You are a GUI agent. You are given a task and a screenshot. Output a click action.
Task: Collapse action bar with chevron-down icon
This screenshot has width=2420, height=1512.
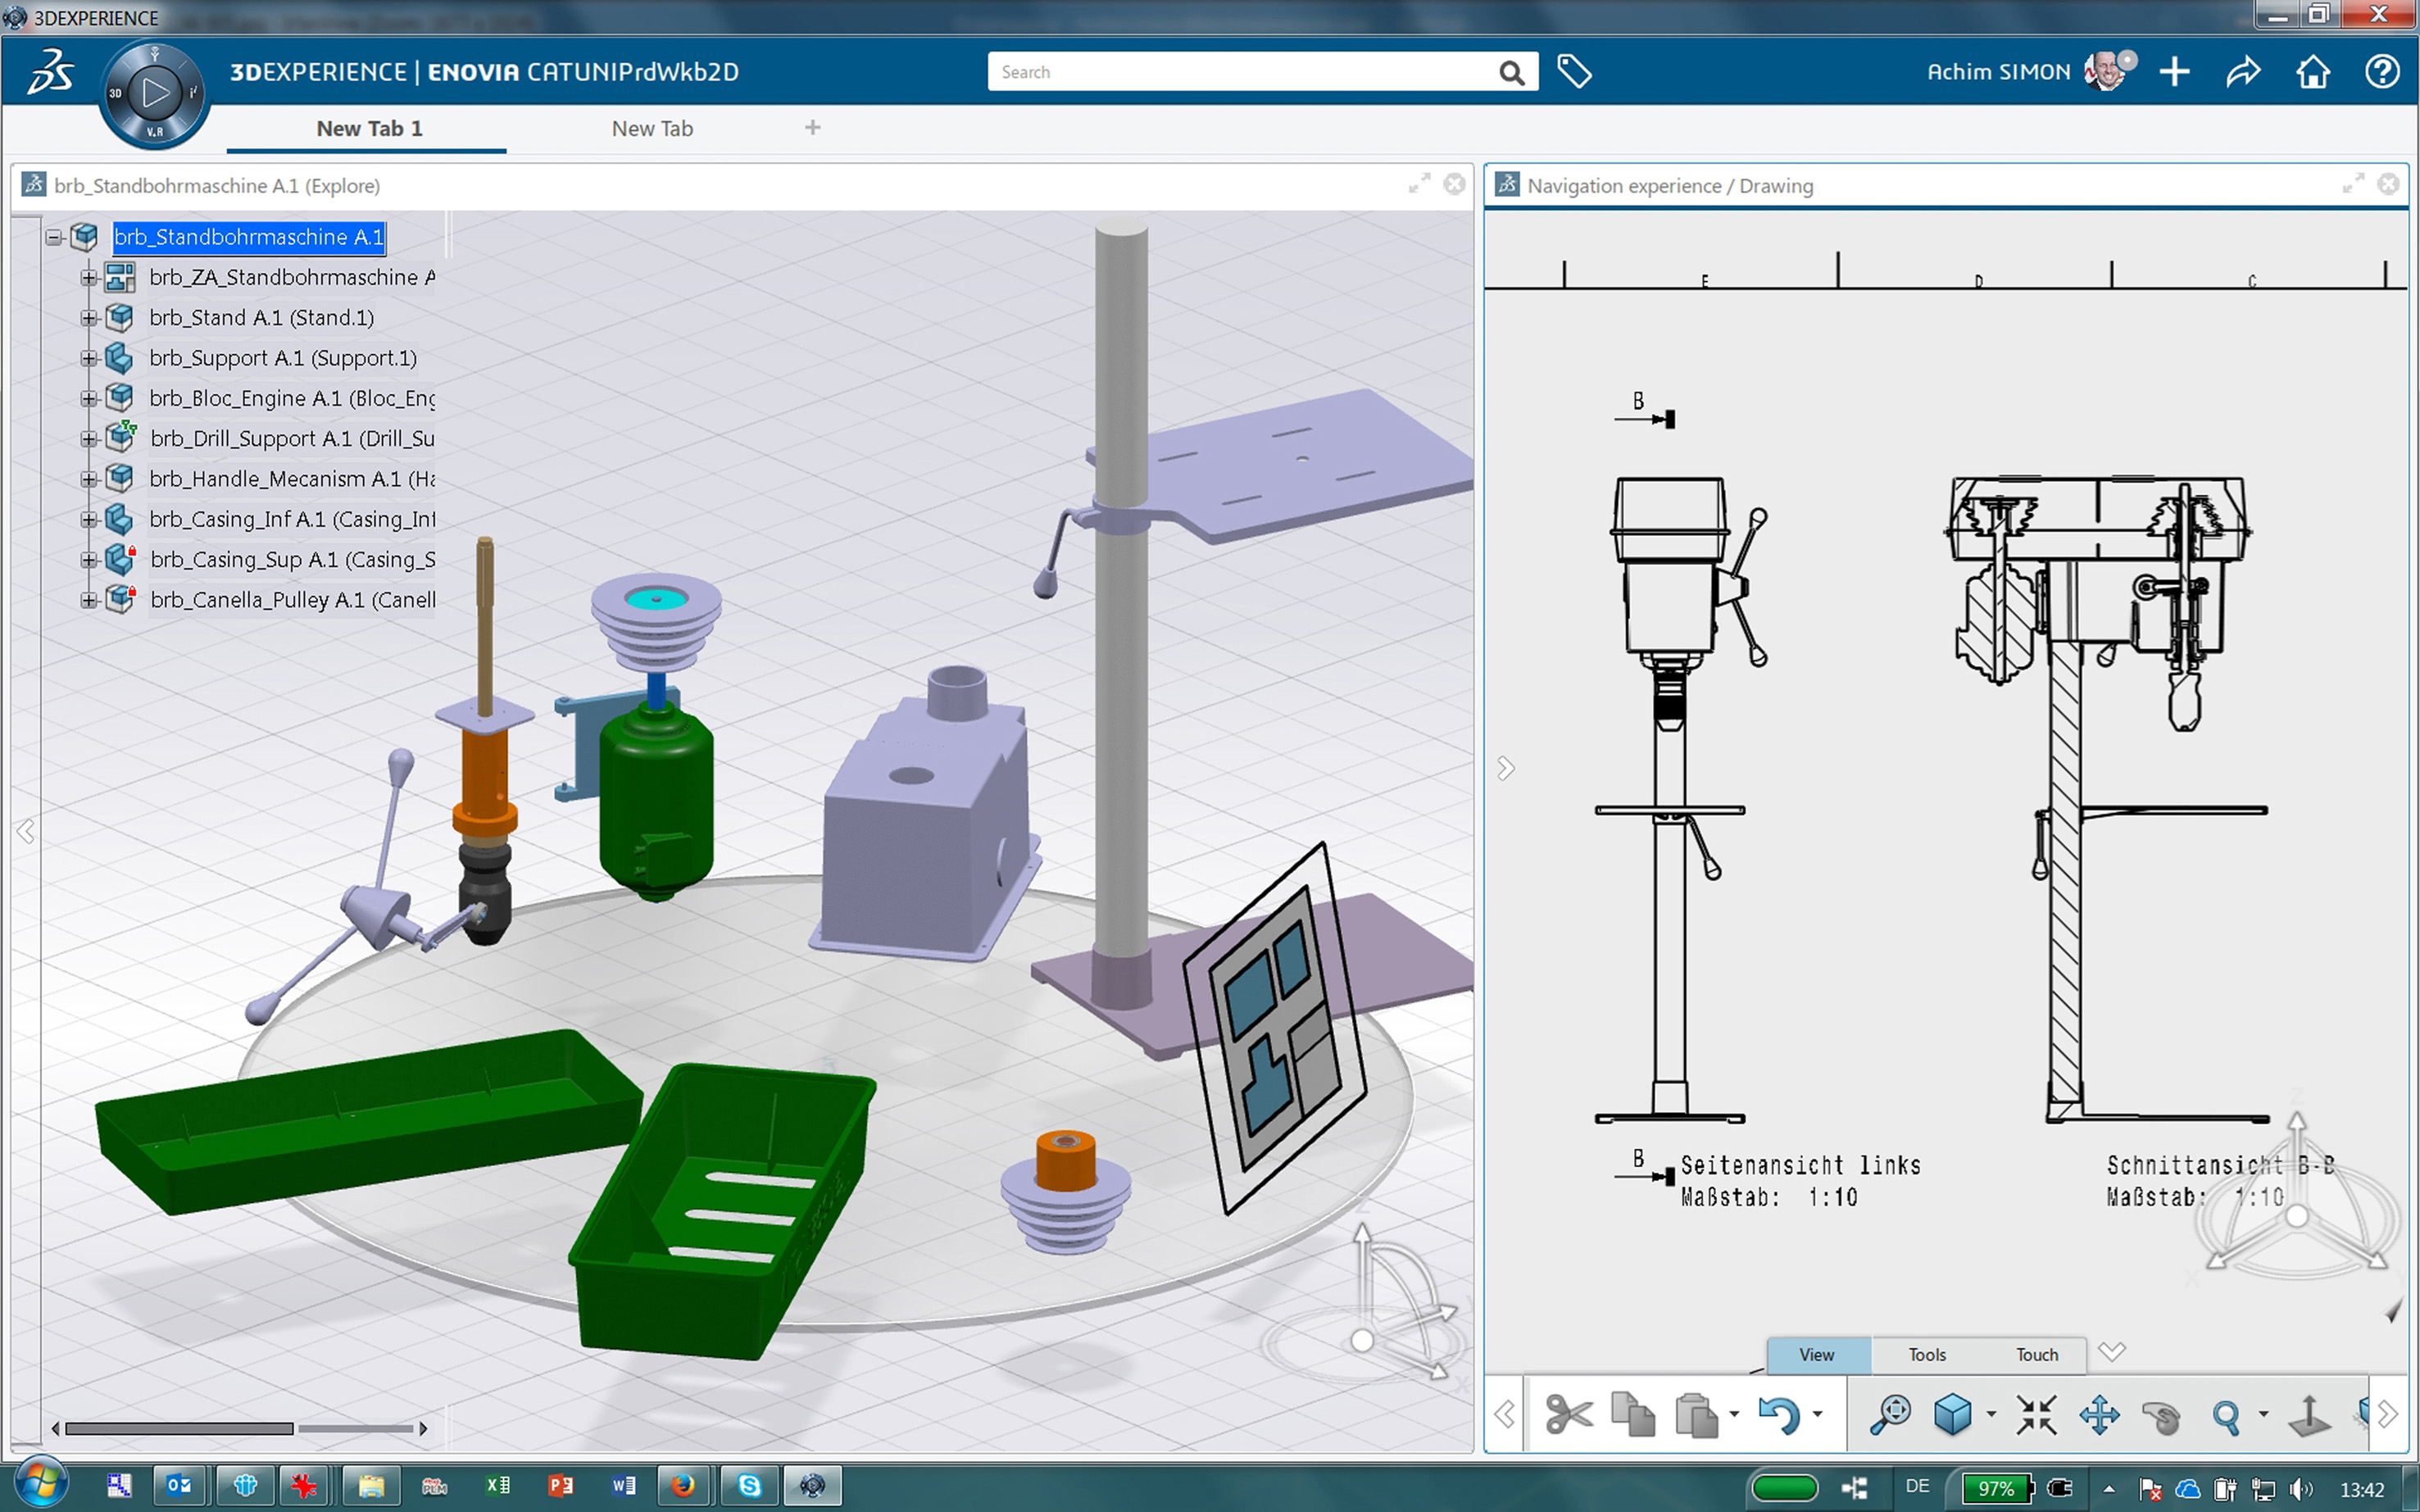coord(2111,1352)
